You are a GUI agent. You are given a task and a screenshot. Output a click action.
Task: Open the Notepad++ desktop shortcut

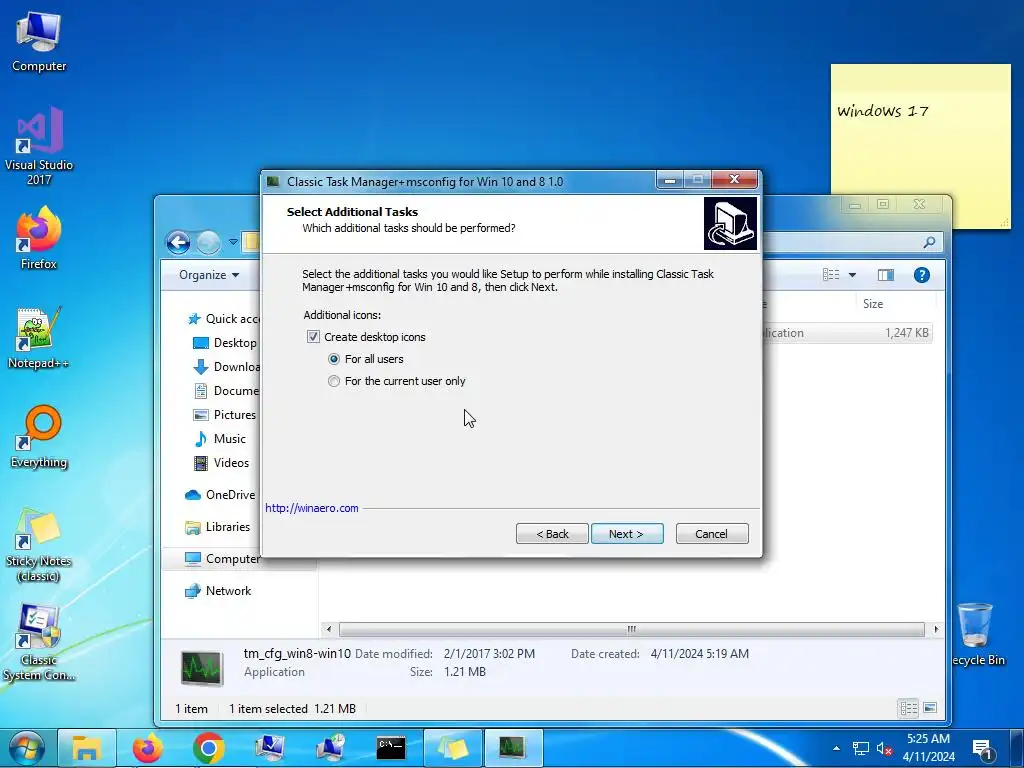[39, 337]
